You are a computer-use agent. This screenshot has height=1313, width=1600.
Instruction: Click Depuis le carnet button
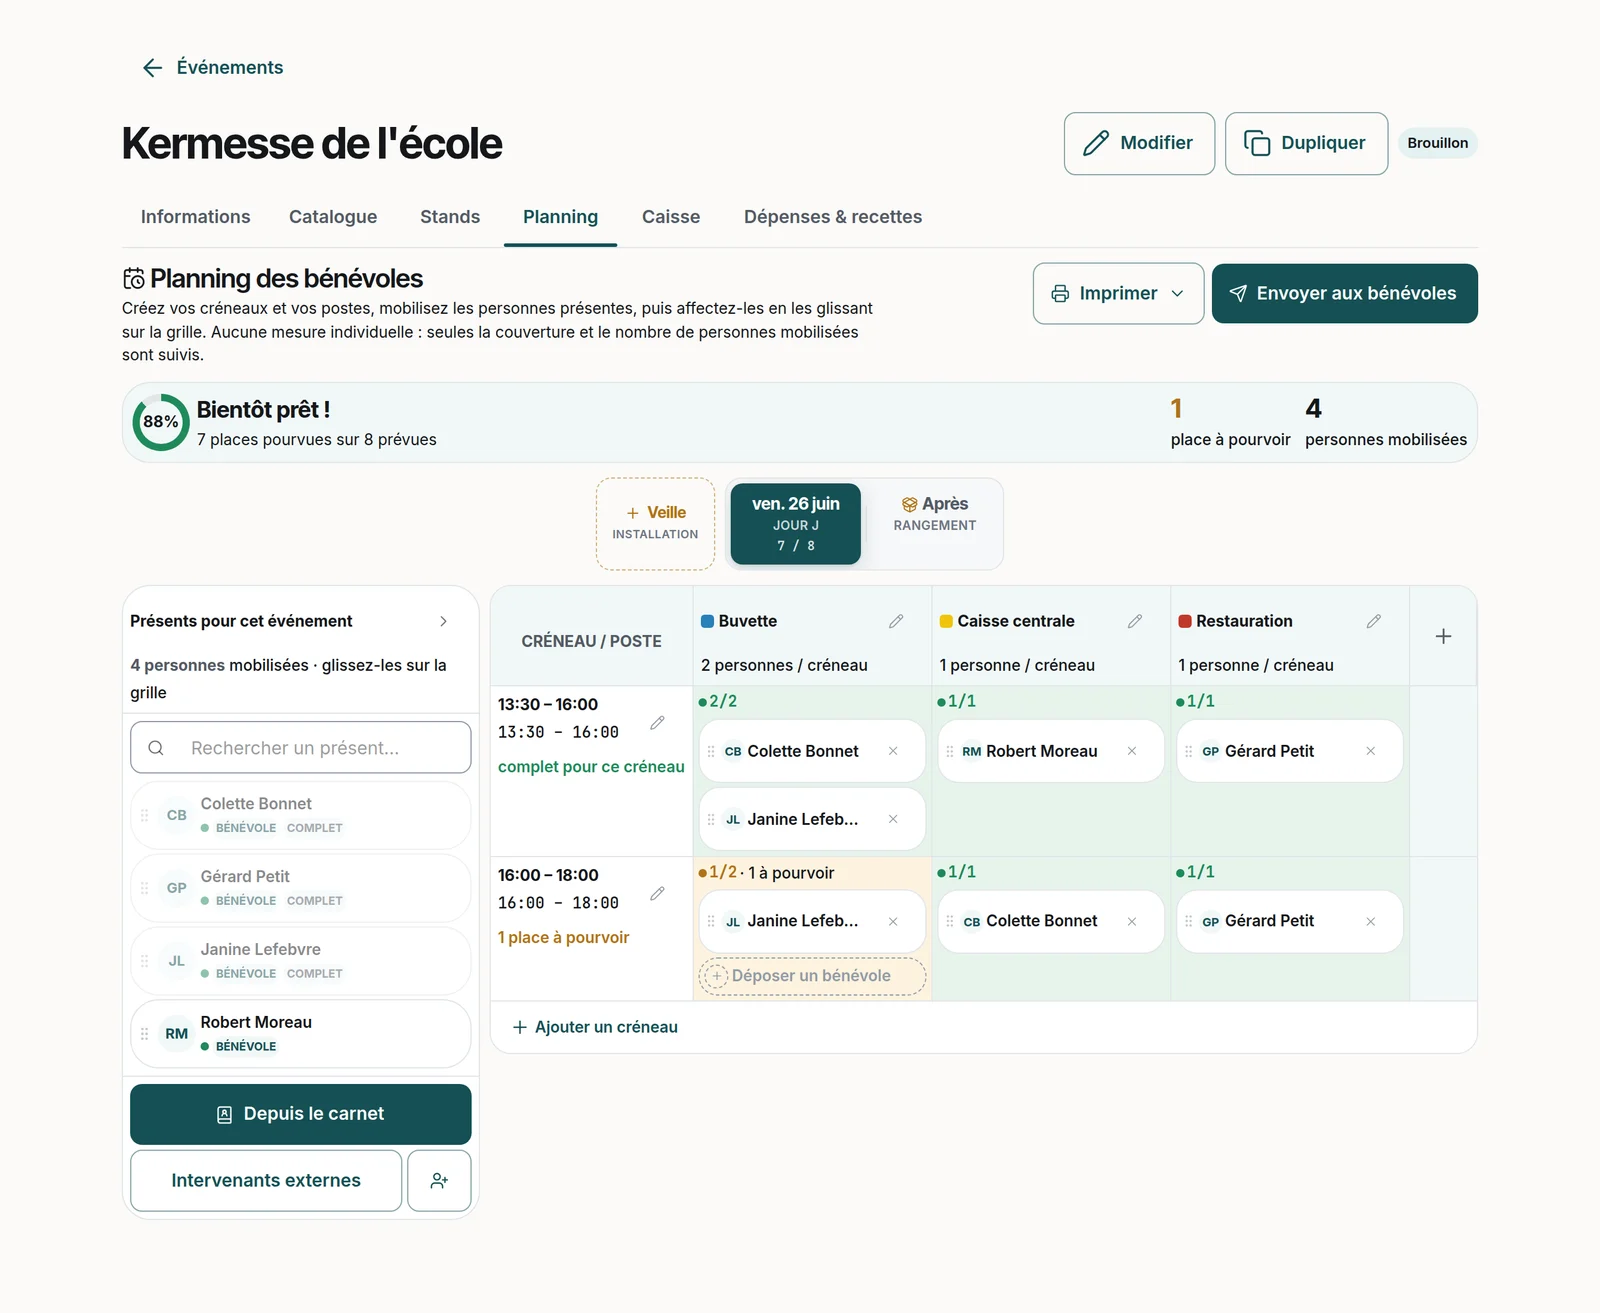click(300, 1114)
